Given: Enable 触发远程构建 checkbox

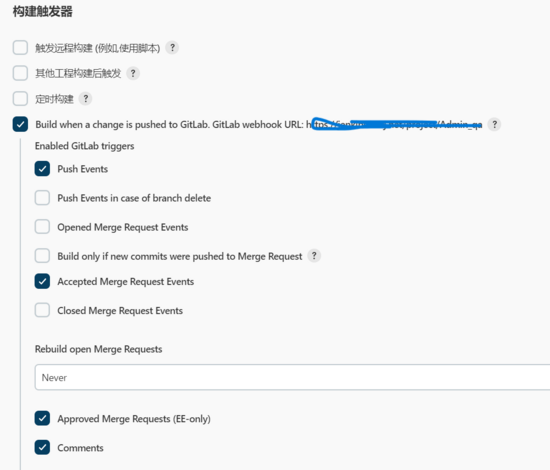Looking at the screenshot, I should point(20,47).
